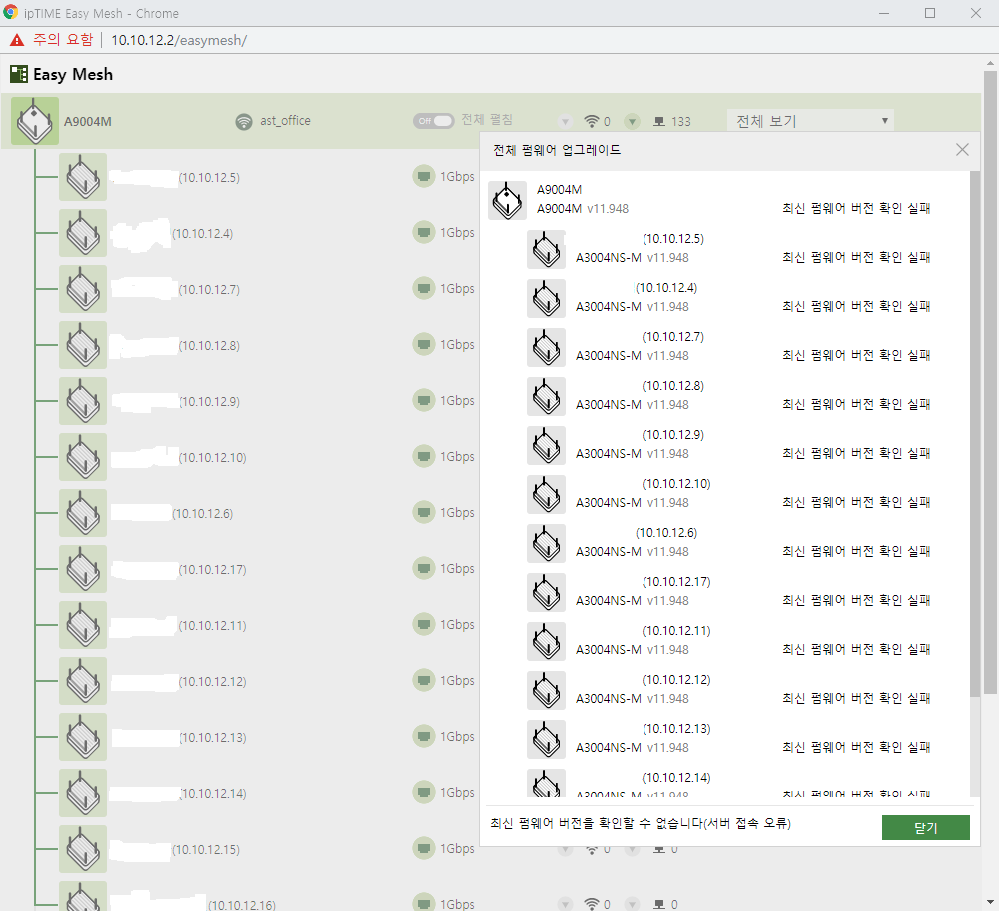Select router icon for 10.10.12.9 in tree

tap(83, 401)
